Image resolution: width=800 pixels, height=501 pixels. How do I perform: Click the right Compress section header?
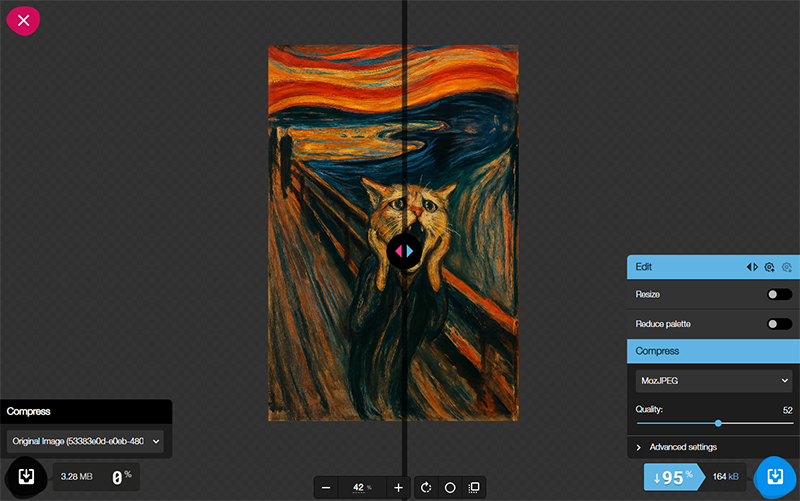[x=713, y=351]
